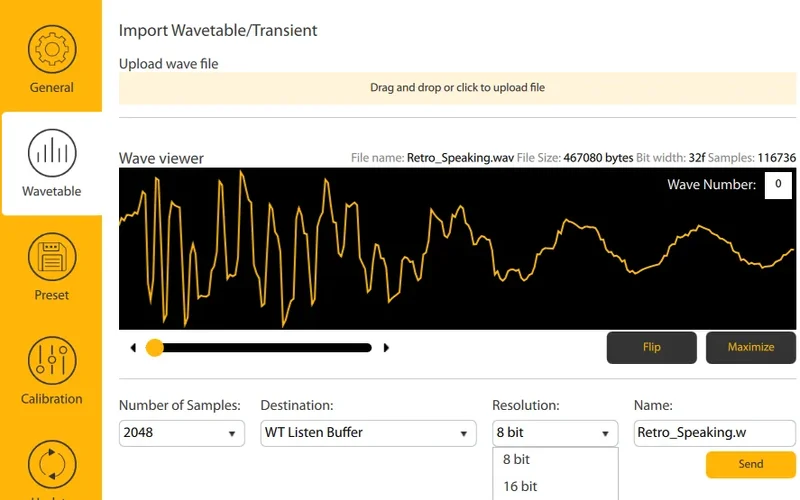
Task: Click the drag and drop upload area
Action: [457, 88]
